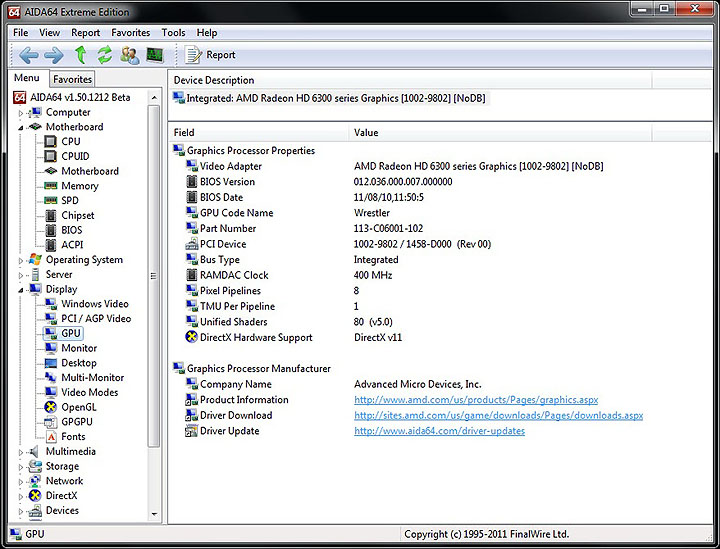
Task: Expand the Operating System node
Action: [x=20, y=260]
